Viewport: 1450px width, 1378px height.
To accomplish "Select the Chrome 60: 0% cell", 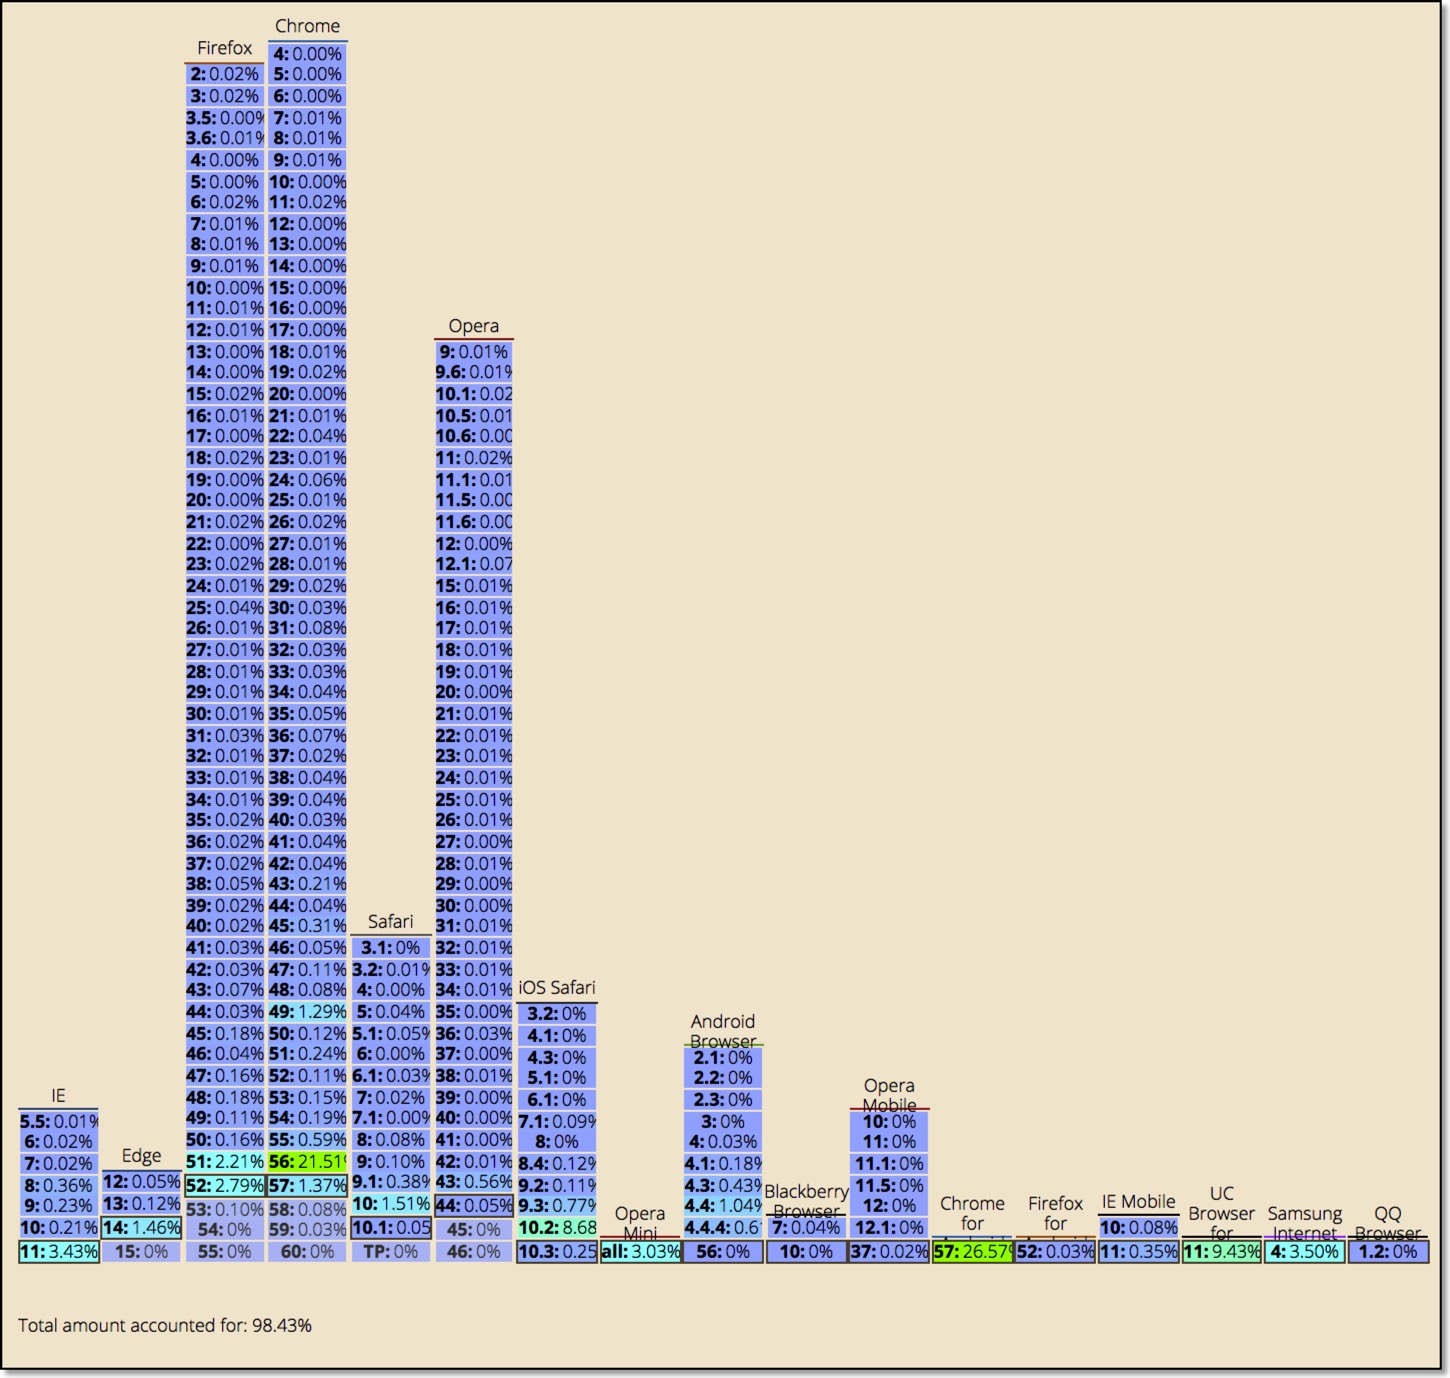I will (307, 1251).
